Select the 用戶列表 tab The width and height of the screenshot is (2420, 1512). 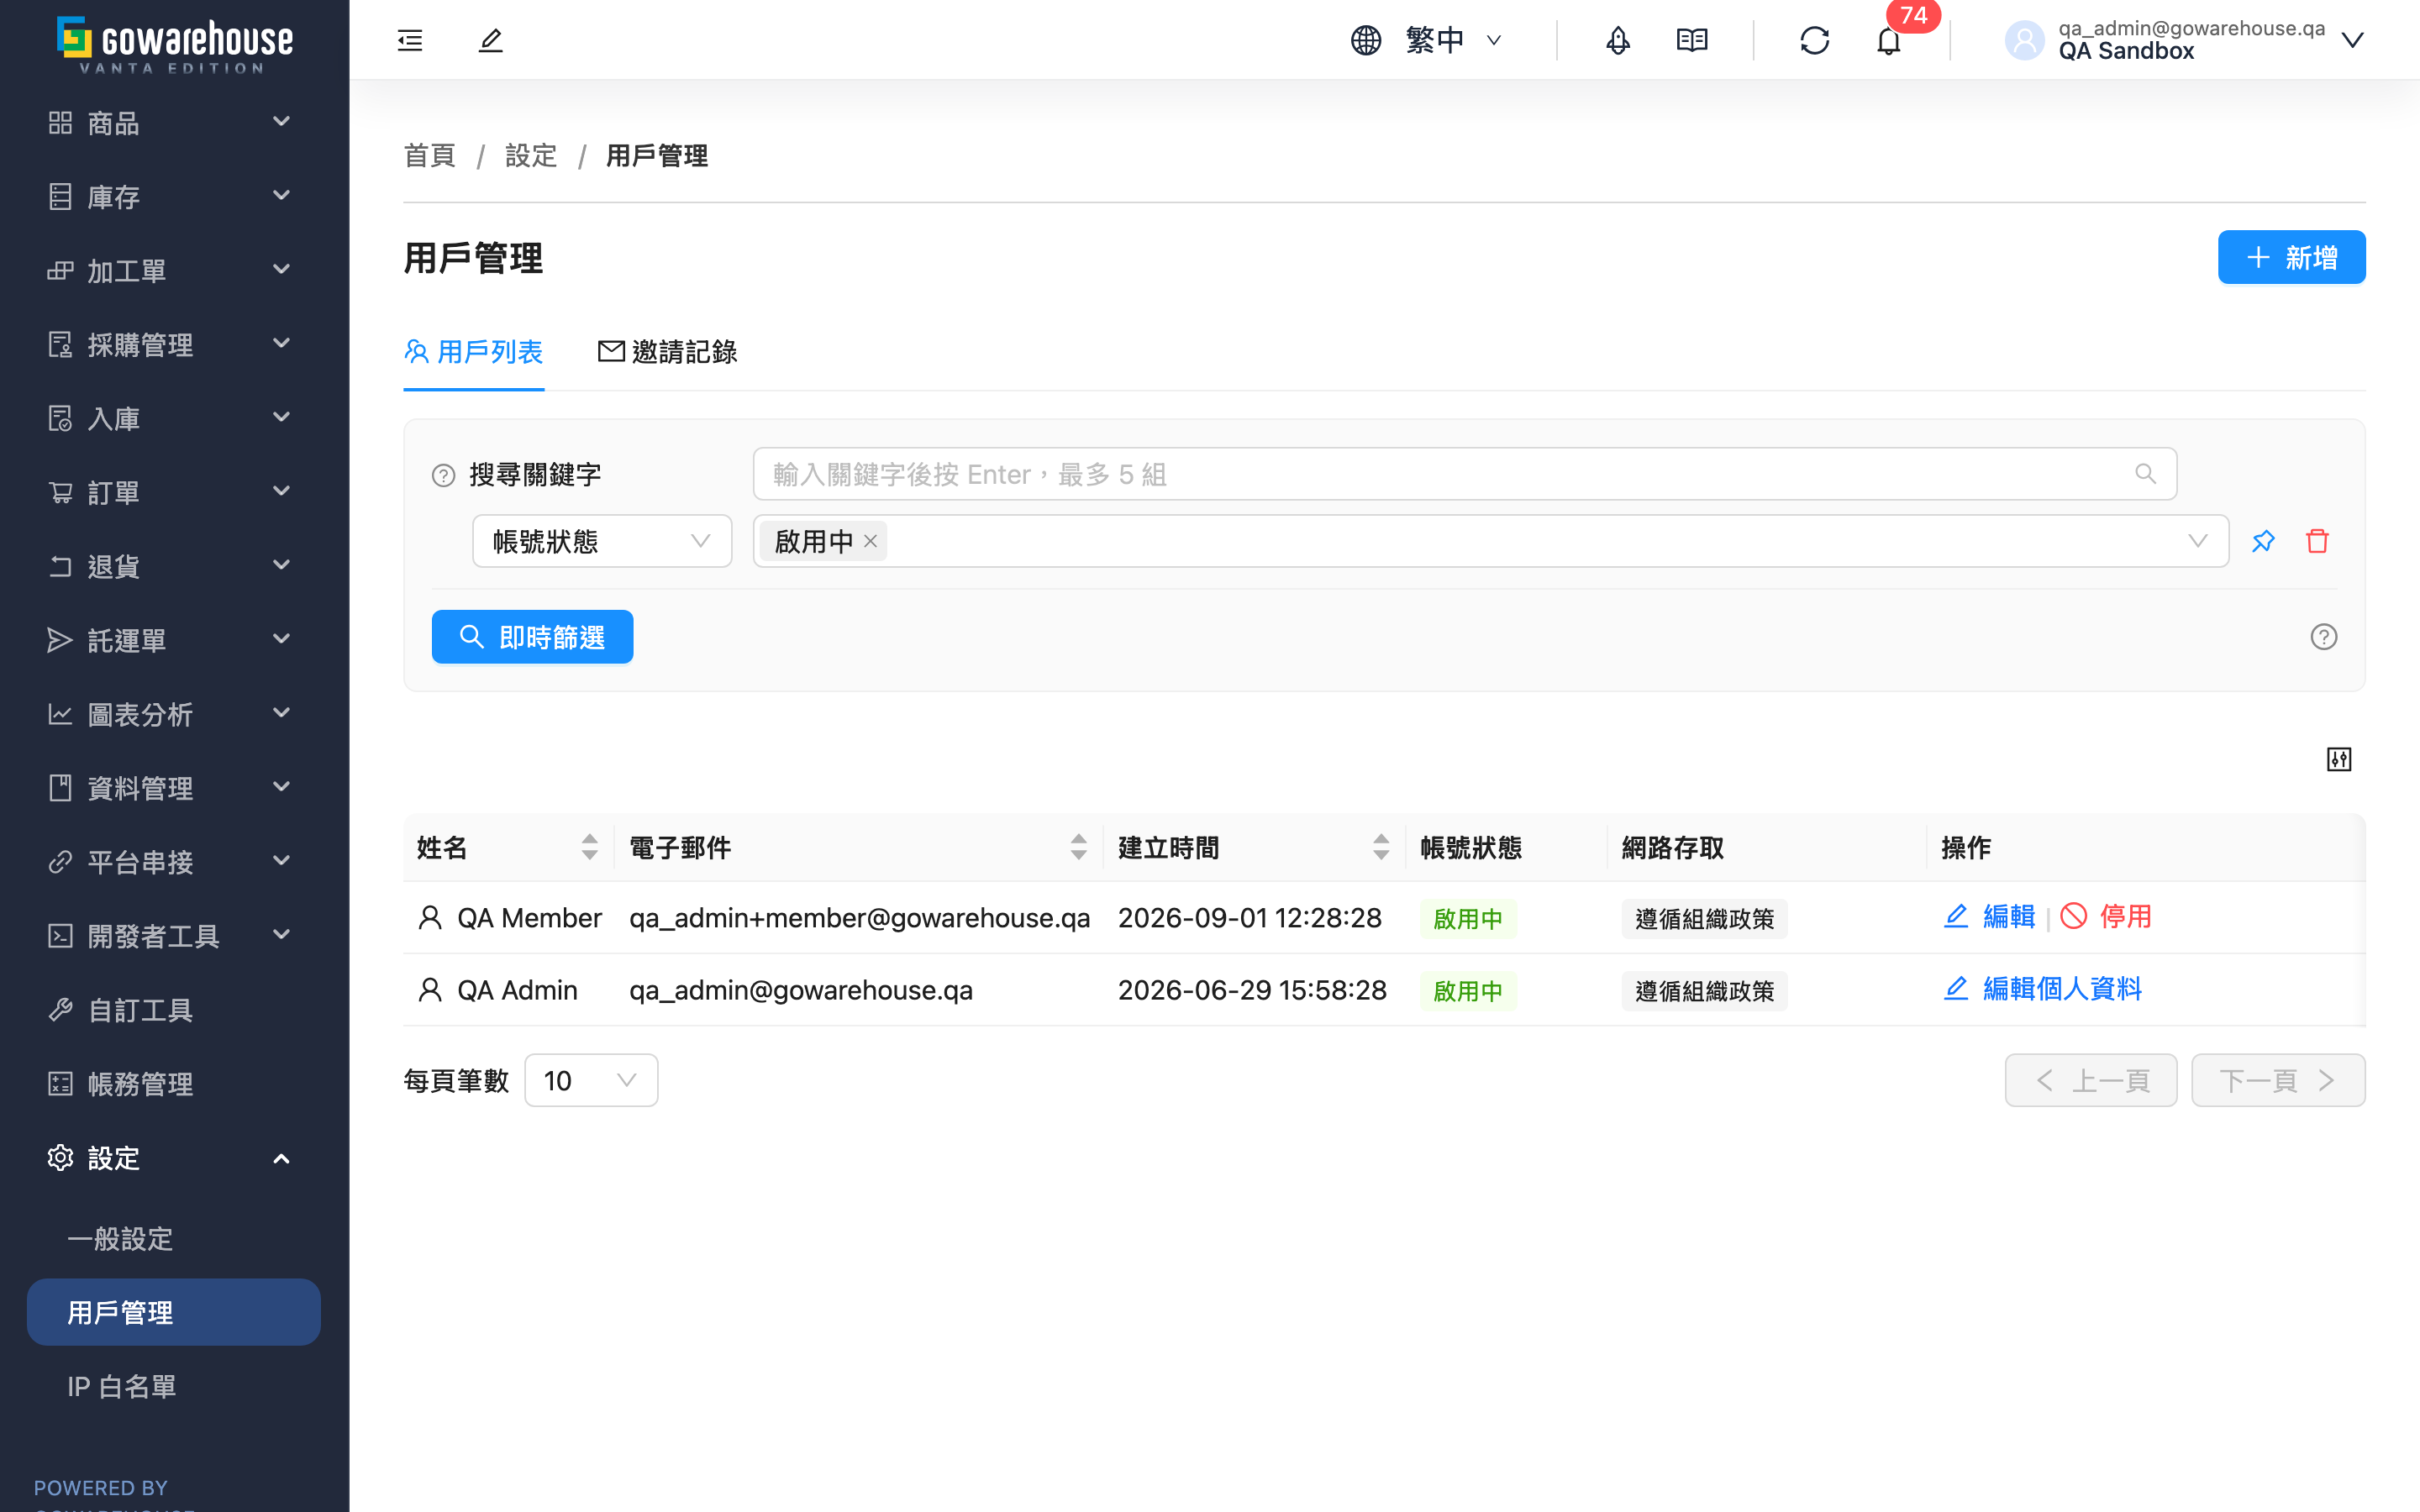474,352
